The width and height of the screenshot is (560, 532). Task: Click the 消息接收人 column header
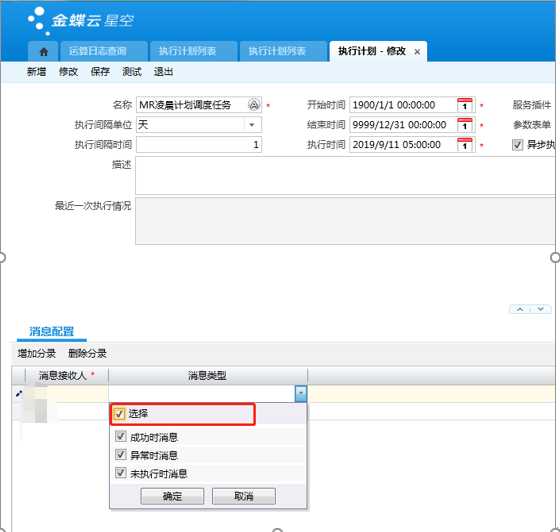(x=67, y=376)
